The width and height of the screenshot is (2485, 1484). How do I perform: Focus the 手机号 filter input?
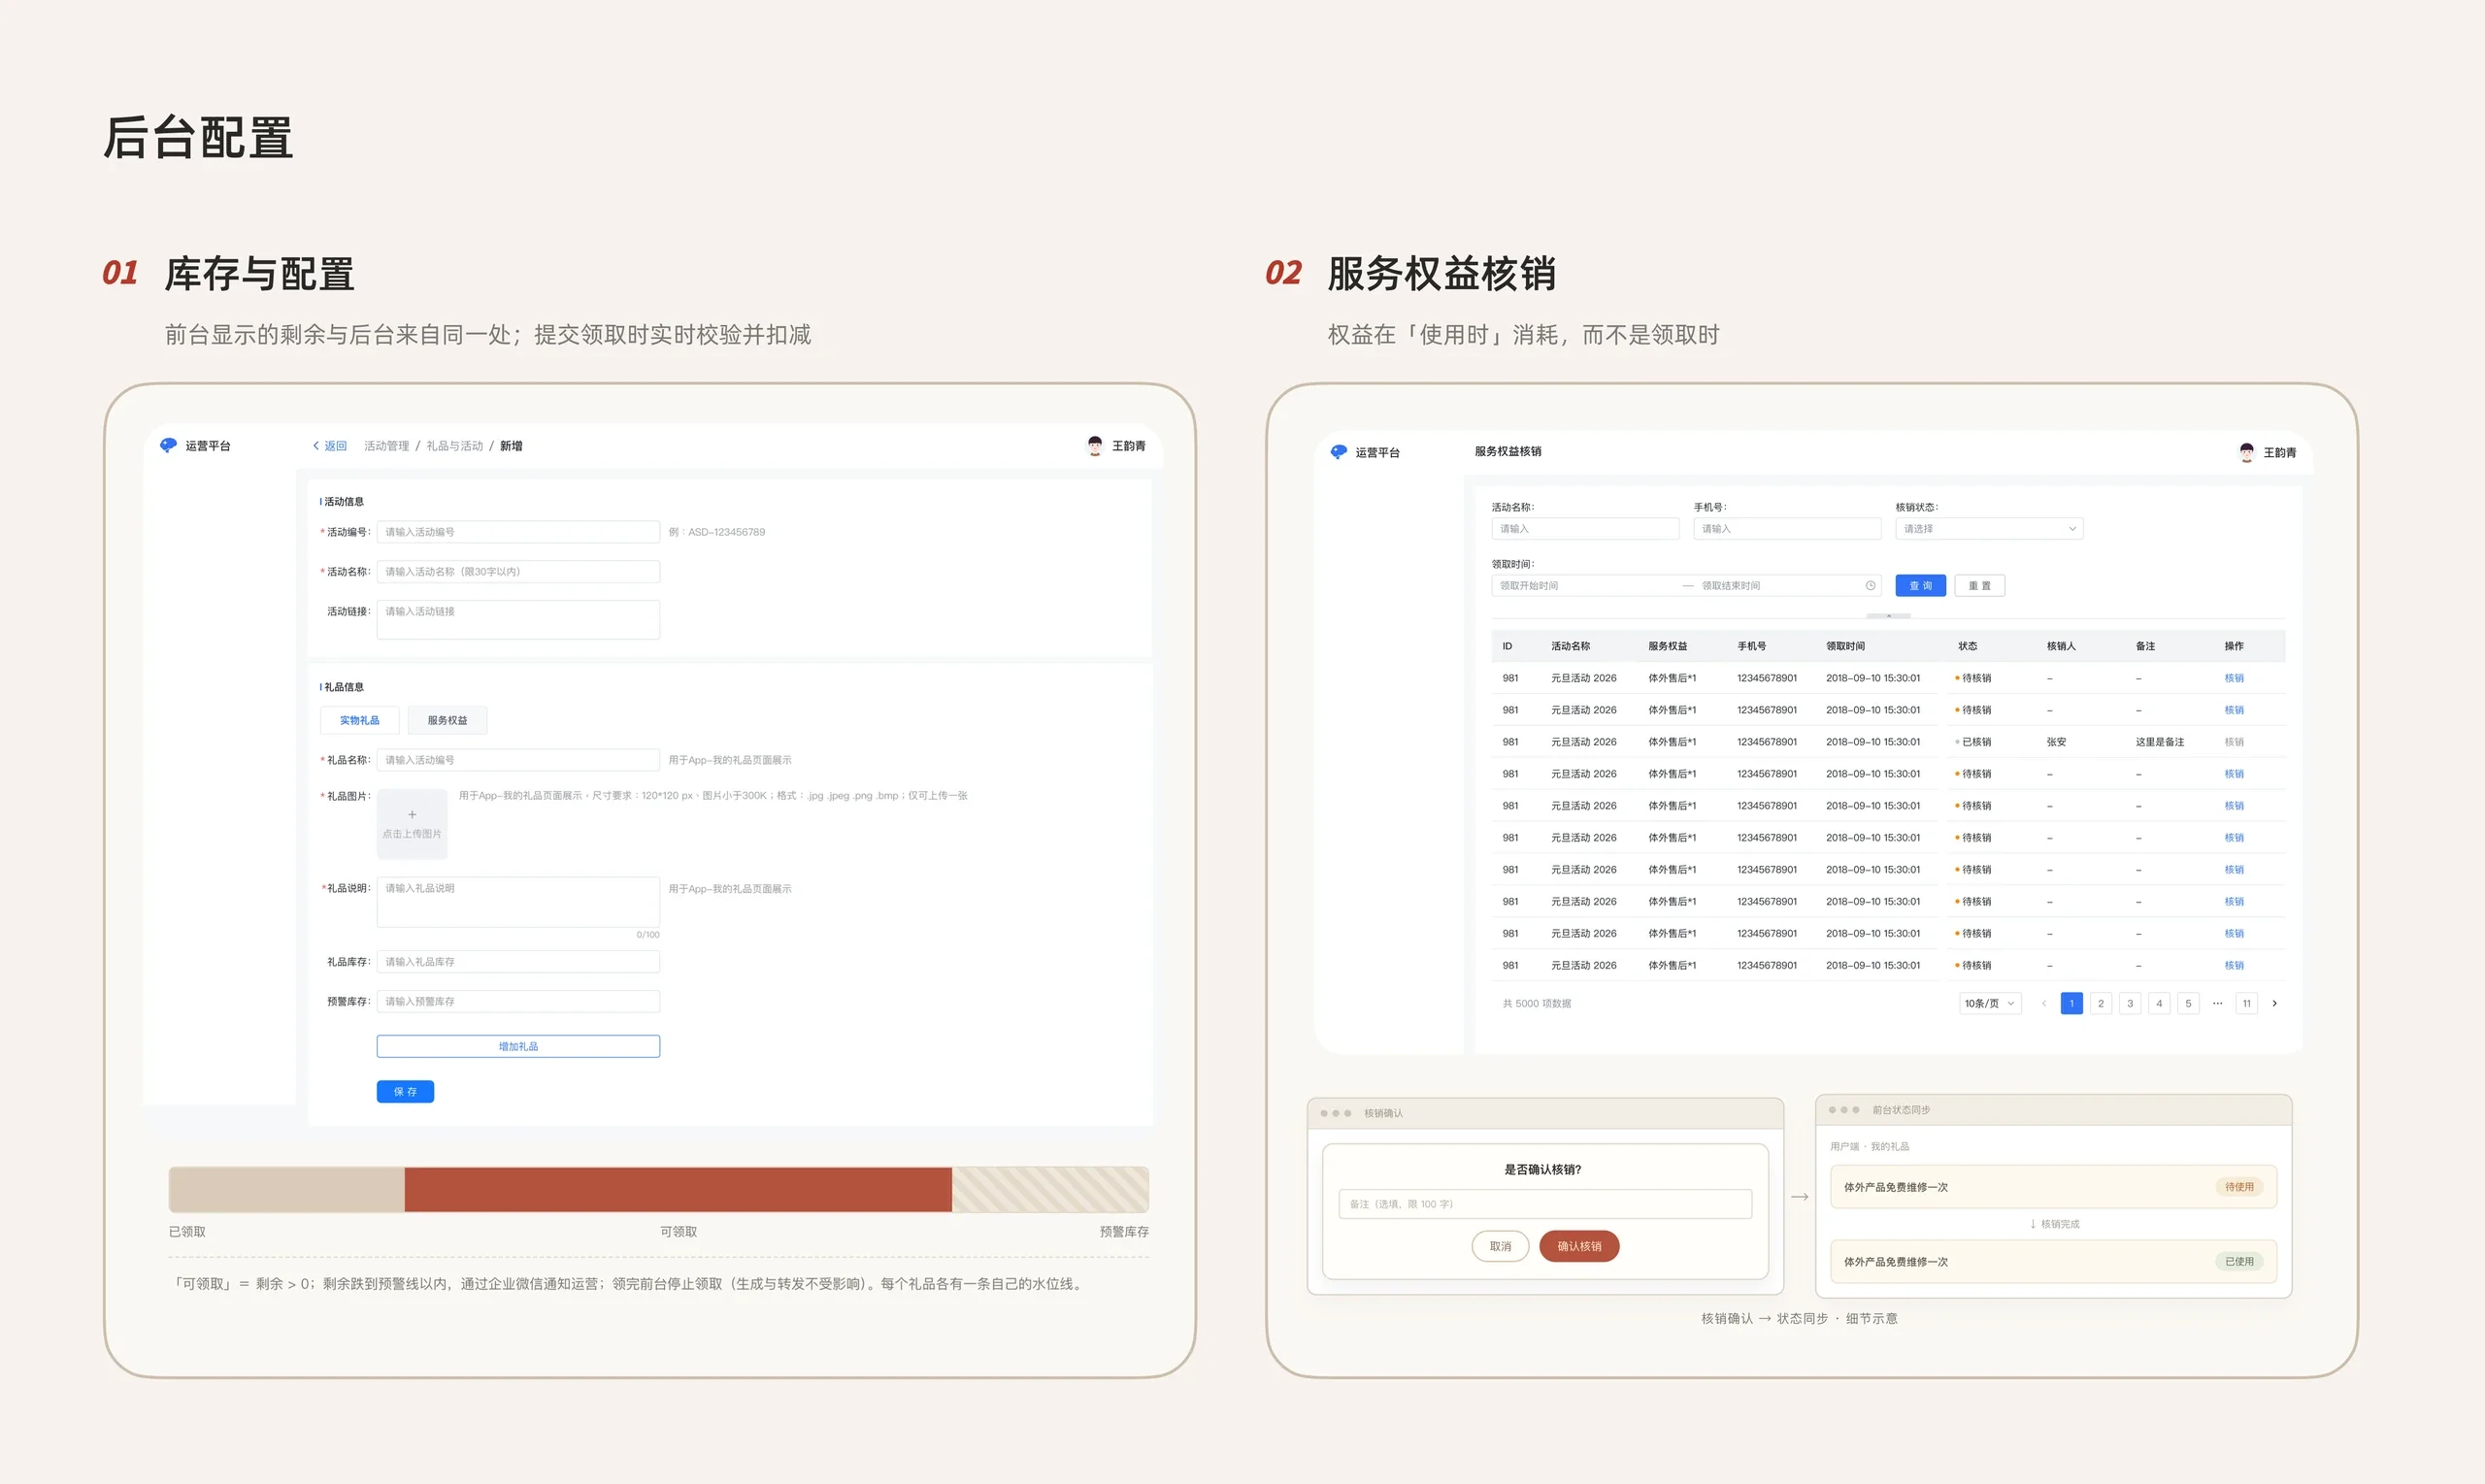(1786, 529)
